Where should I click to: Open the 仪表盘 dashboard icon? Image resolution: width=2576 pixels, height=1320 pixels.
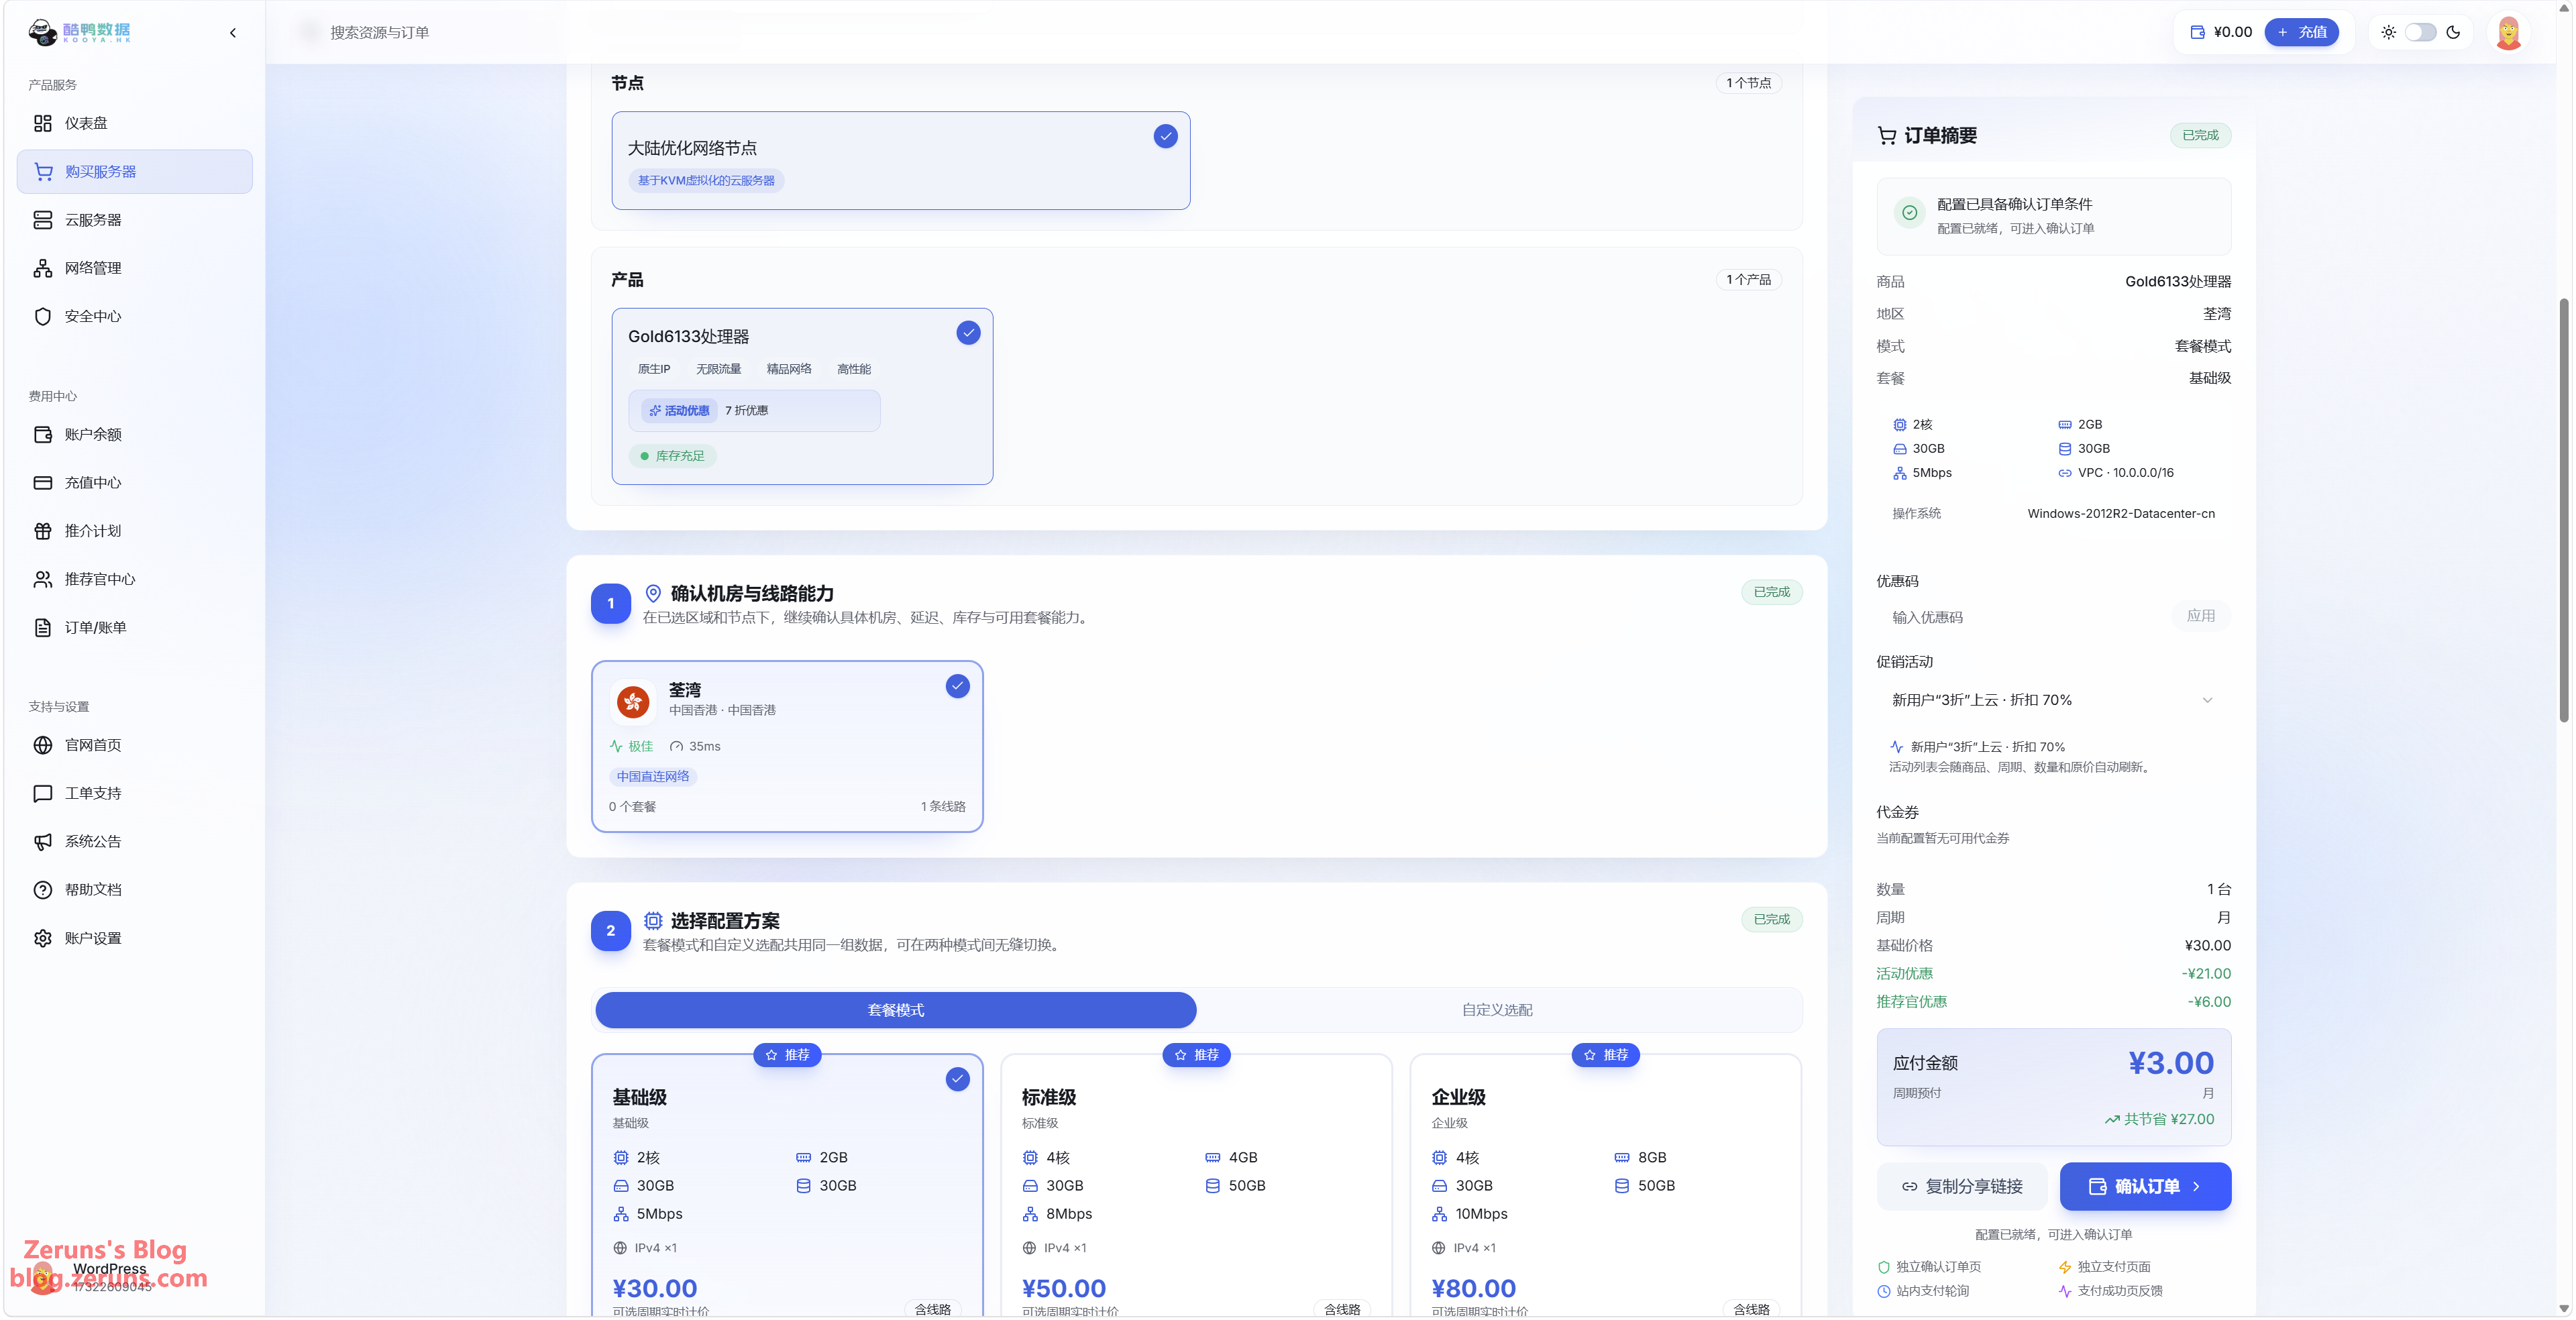pyautogui.click(x=42, y=123)
